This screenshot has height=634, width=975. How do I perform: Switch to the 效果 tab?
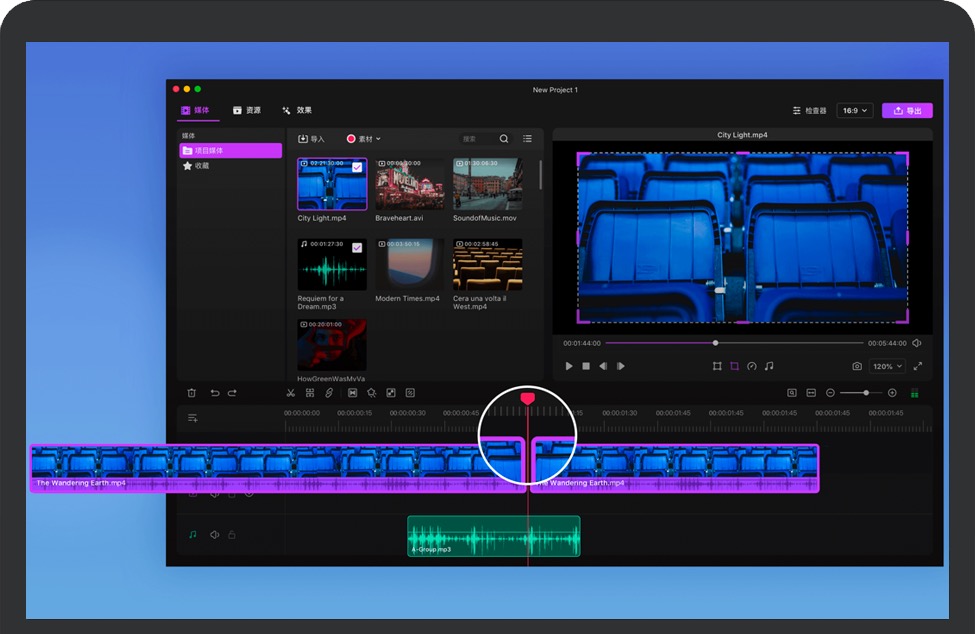297,111
